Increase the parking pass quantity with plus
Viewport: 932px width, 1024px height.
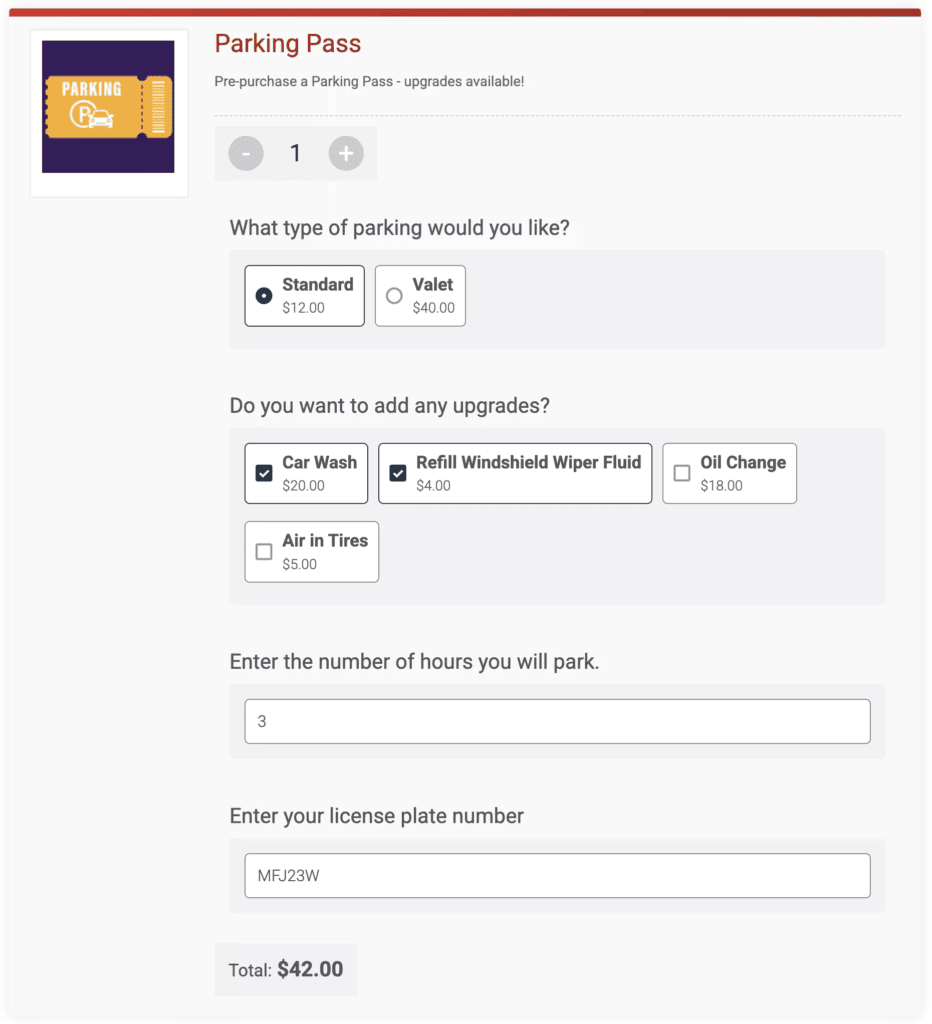(x=346, y=153)
